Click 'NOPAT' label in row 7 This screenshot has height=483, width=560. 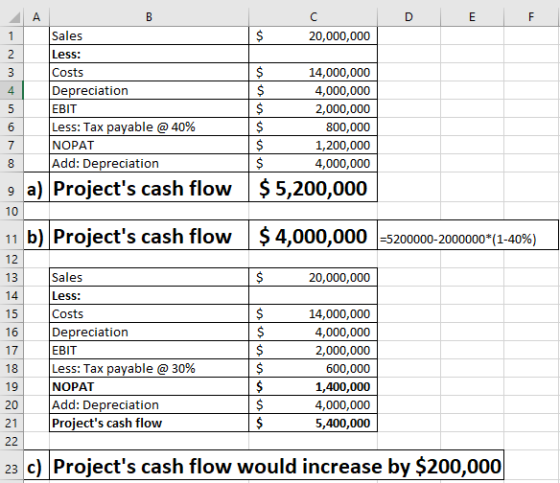(x=149, y=145)
